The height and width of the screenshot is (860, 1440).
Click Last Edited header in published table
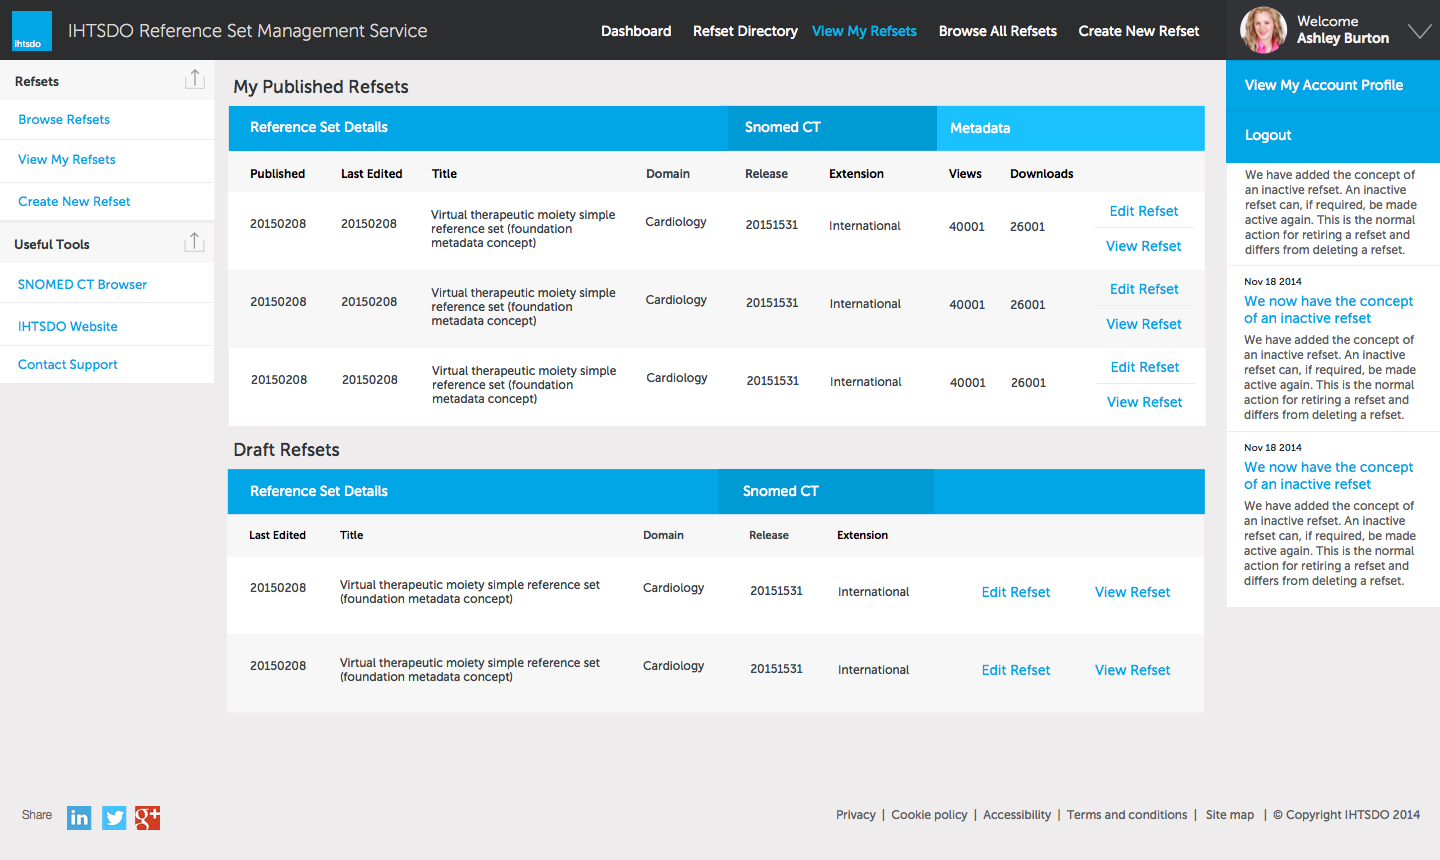(371, 174)
